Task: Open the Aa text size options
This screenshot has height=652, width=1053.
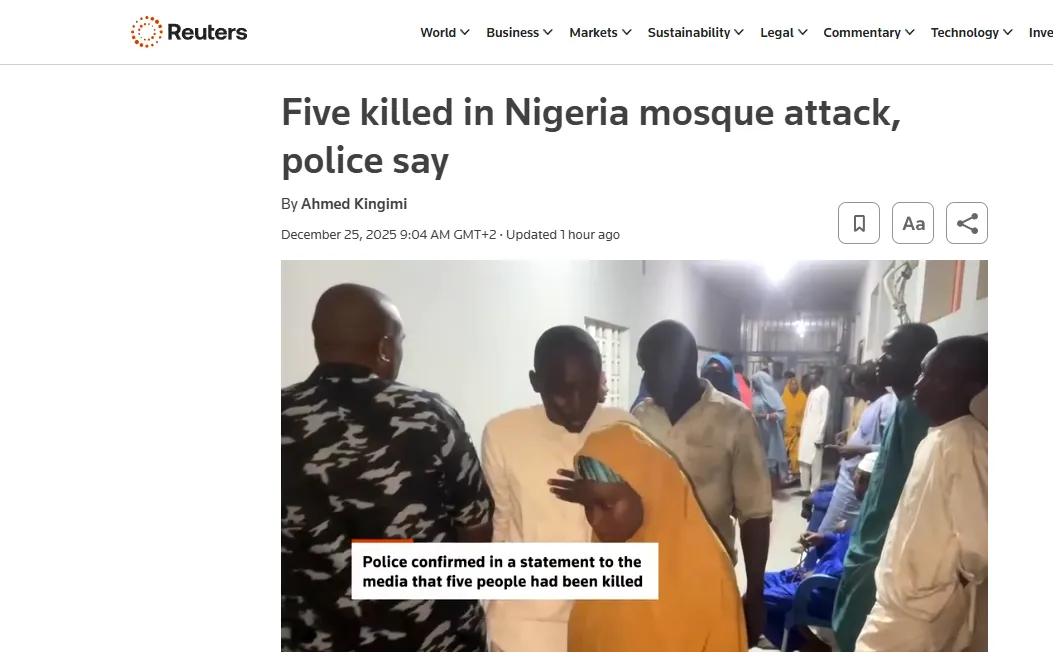Action: (x=913, y=223)
